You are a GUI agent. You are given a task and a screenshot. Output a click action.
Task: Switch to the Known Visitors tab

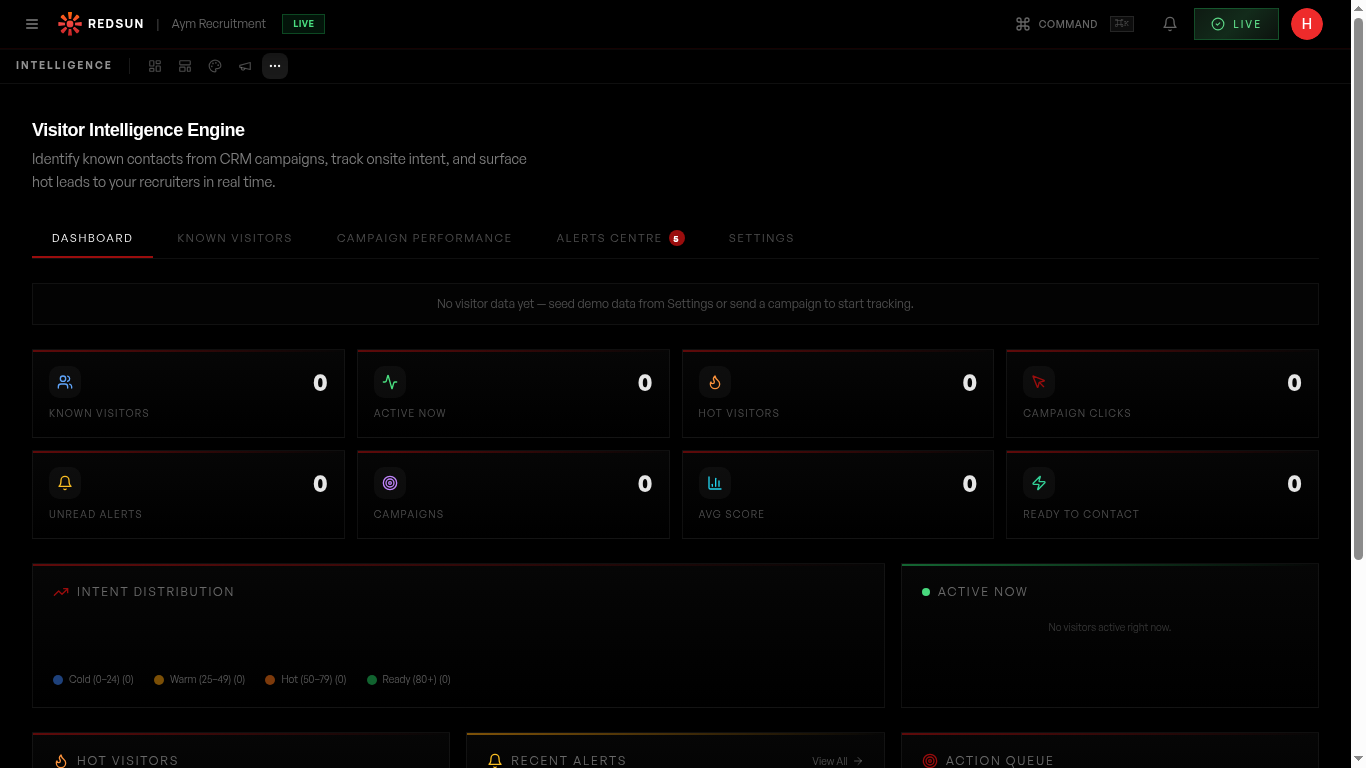234,238
